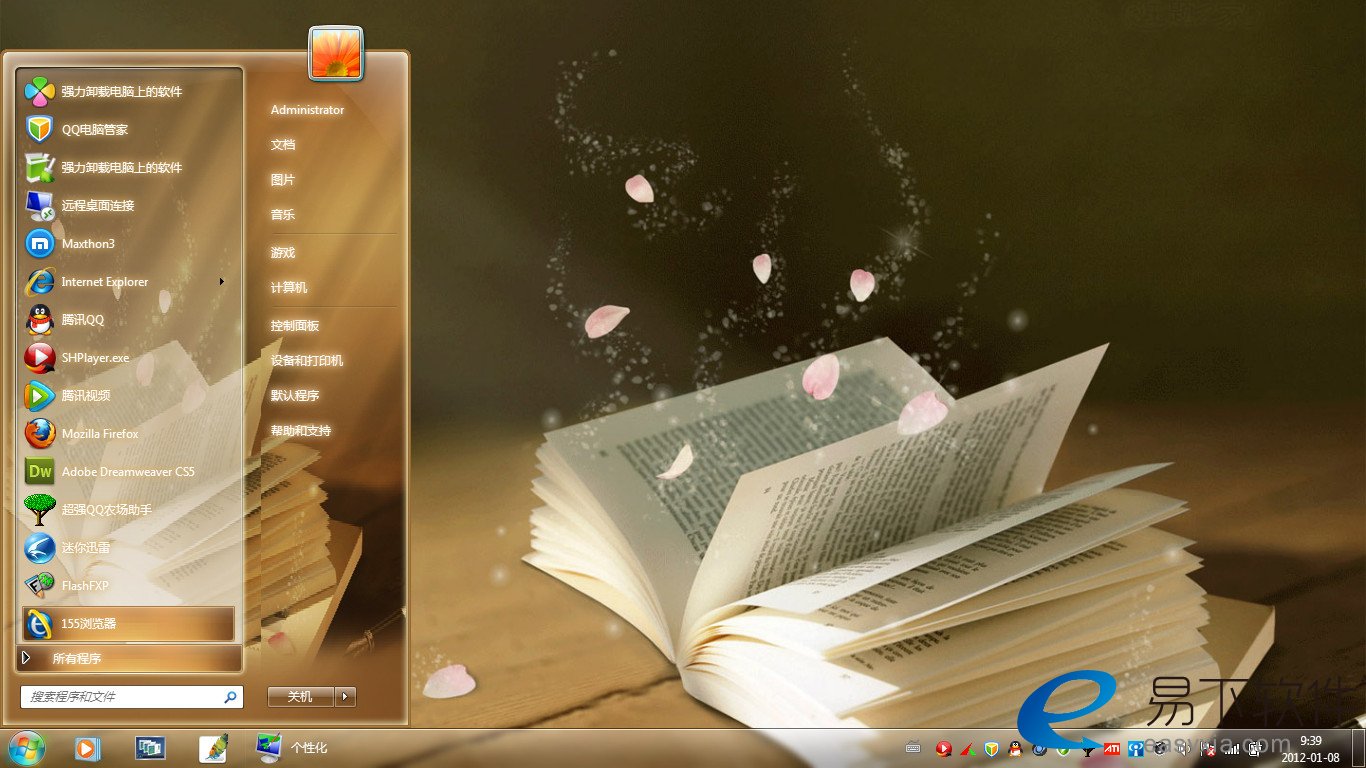Screen dimensions: 1366x768
Task: Open 控制面板 from the Start menu
Action: (295, 326)
